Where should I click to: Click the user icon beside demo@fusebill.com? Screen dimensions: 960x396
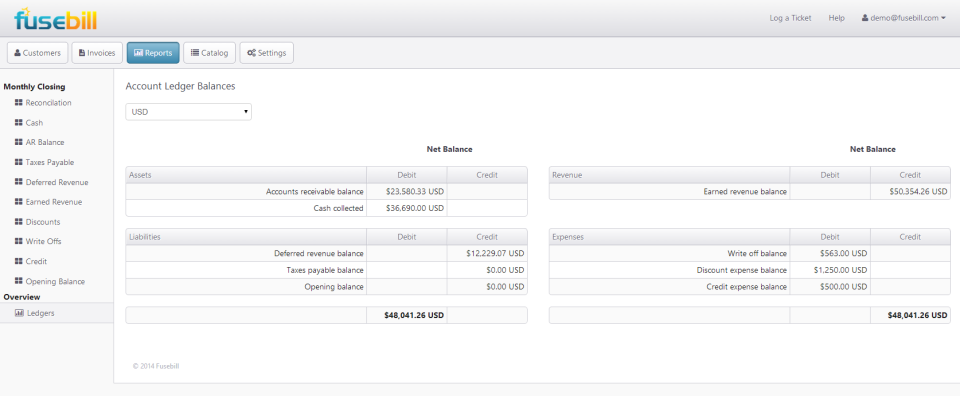pos(865,18)
